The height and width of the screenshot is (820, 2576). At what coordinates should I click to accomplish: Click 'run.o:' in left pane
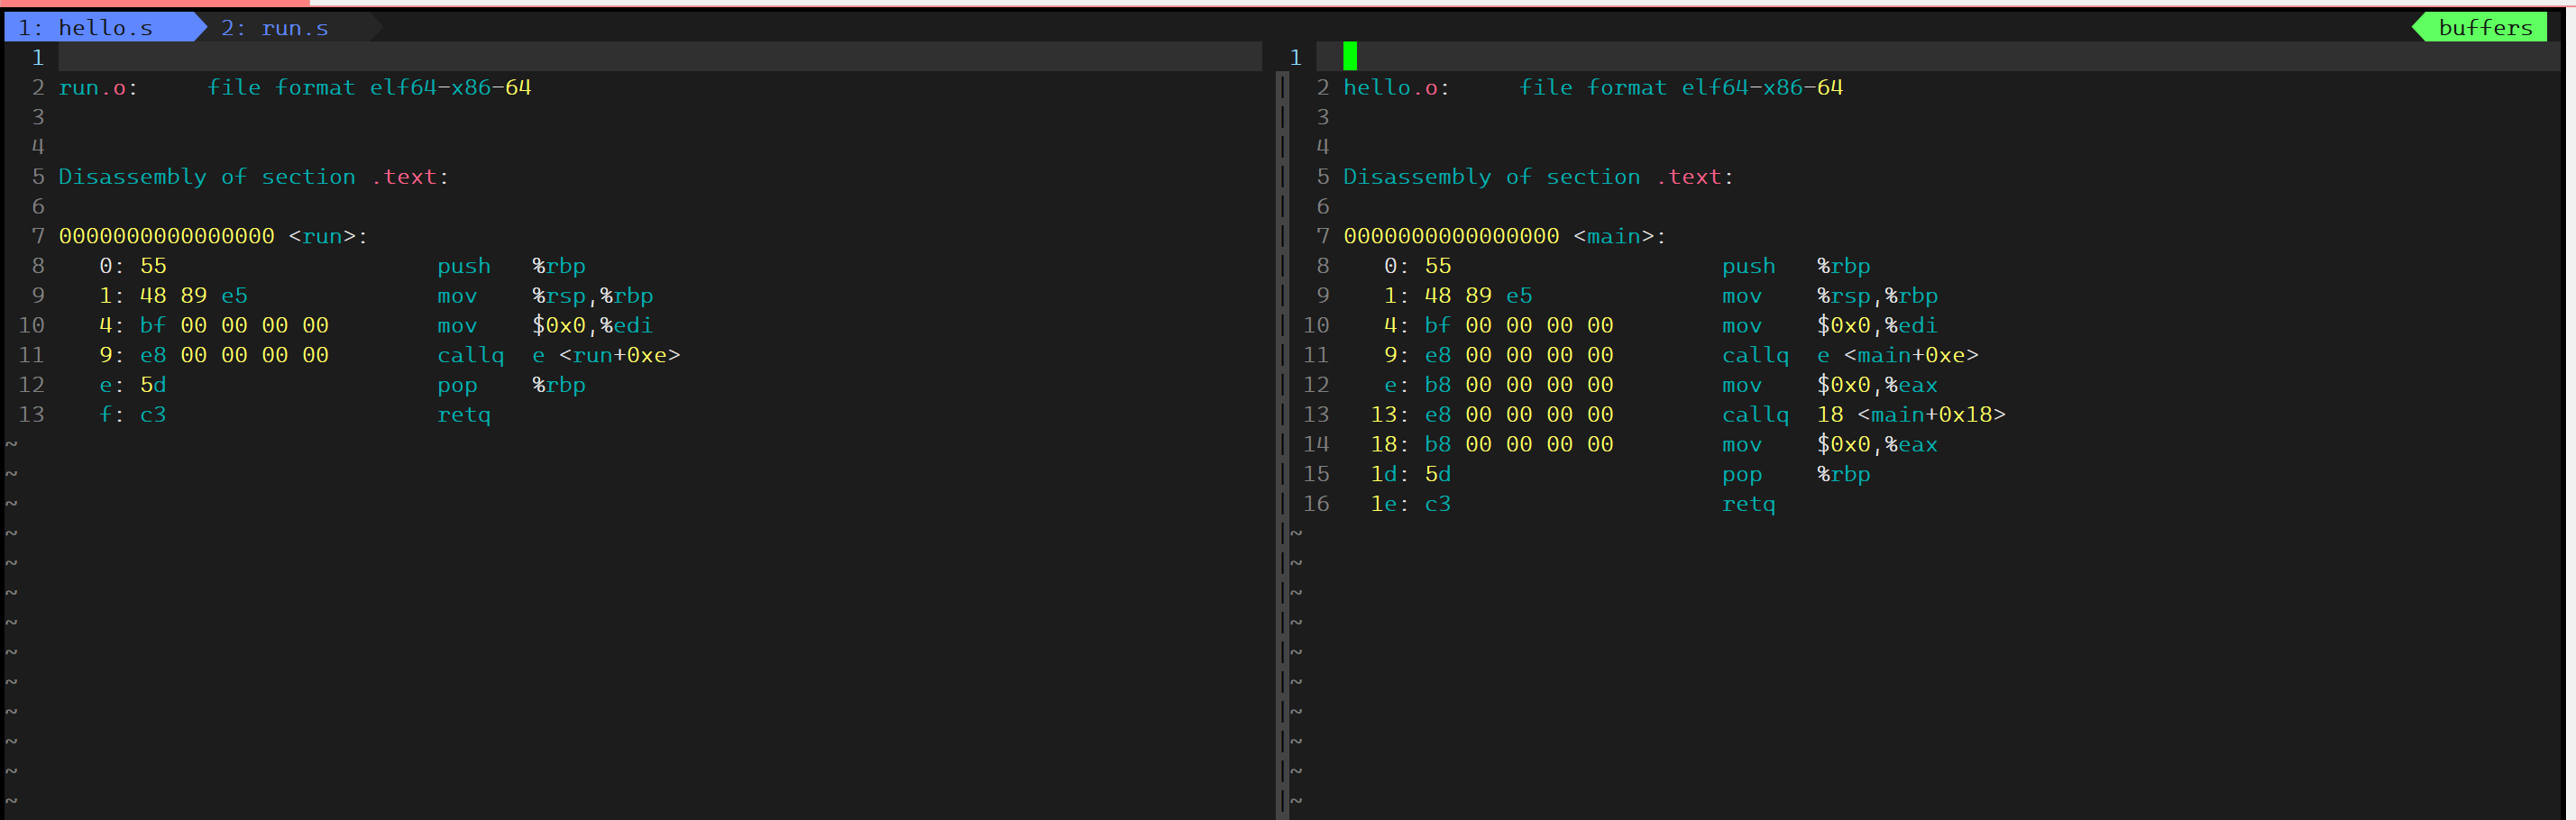click(98, 88)
